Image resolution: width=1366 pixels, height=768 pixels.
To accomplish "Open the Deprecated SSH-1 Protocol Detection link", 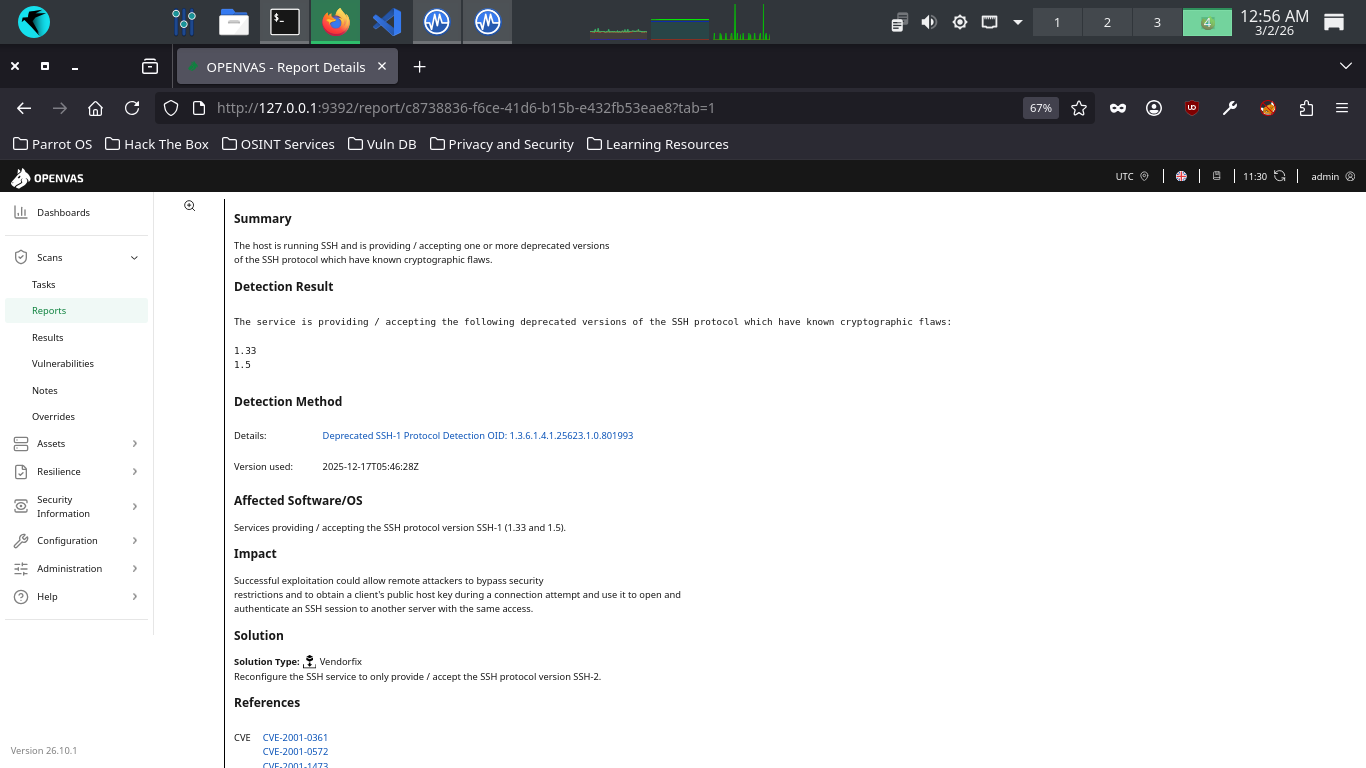I will (x=477, y=436).
